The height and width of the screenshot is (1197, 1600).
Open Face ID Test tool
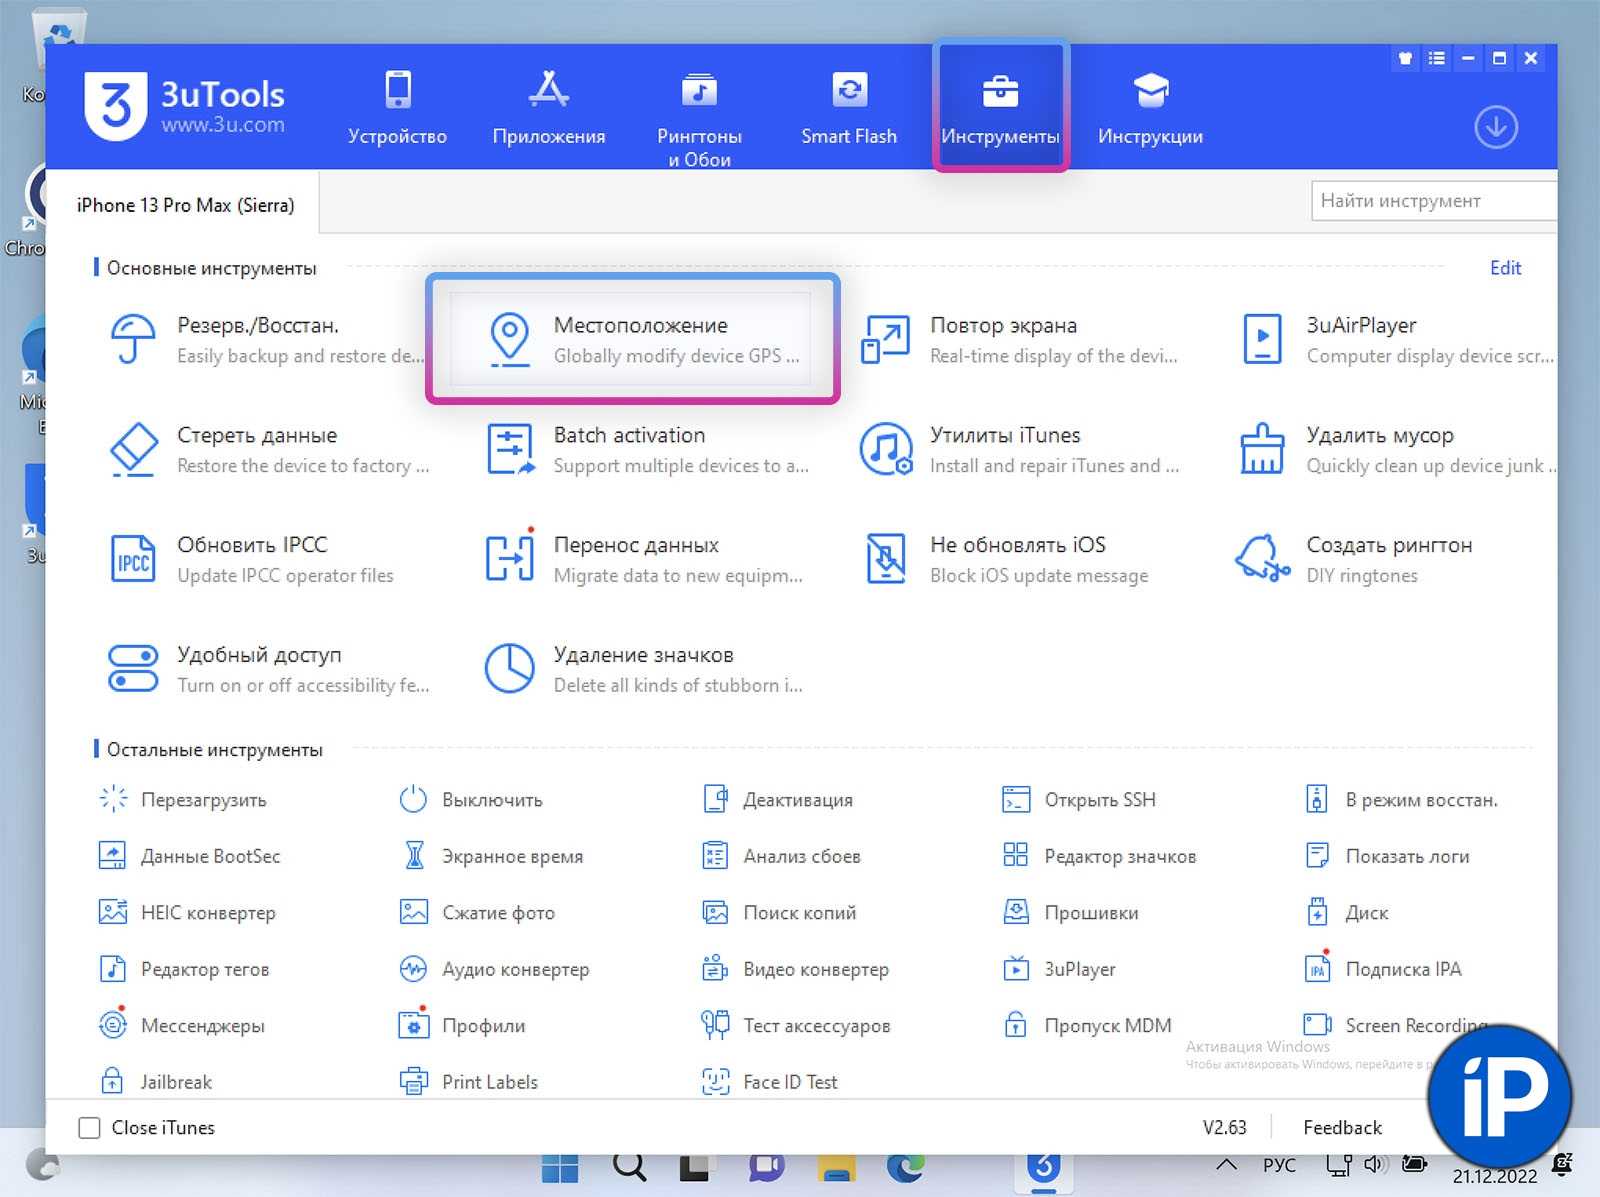pos(769,1081)
